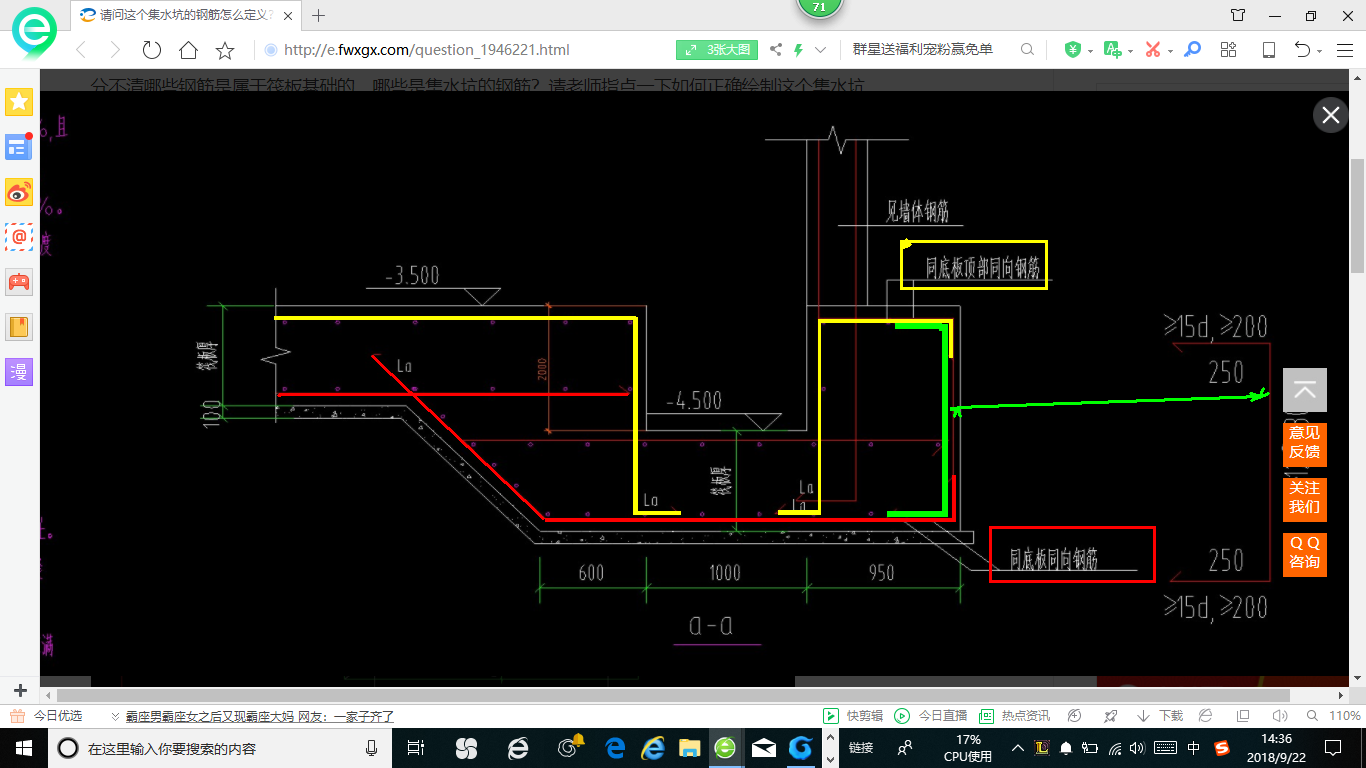
Task: Open the purple 漫 comics sidebar icon
Action: pos(19,372)
